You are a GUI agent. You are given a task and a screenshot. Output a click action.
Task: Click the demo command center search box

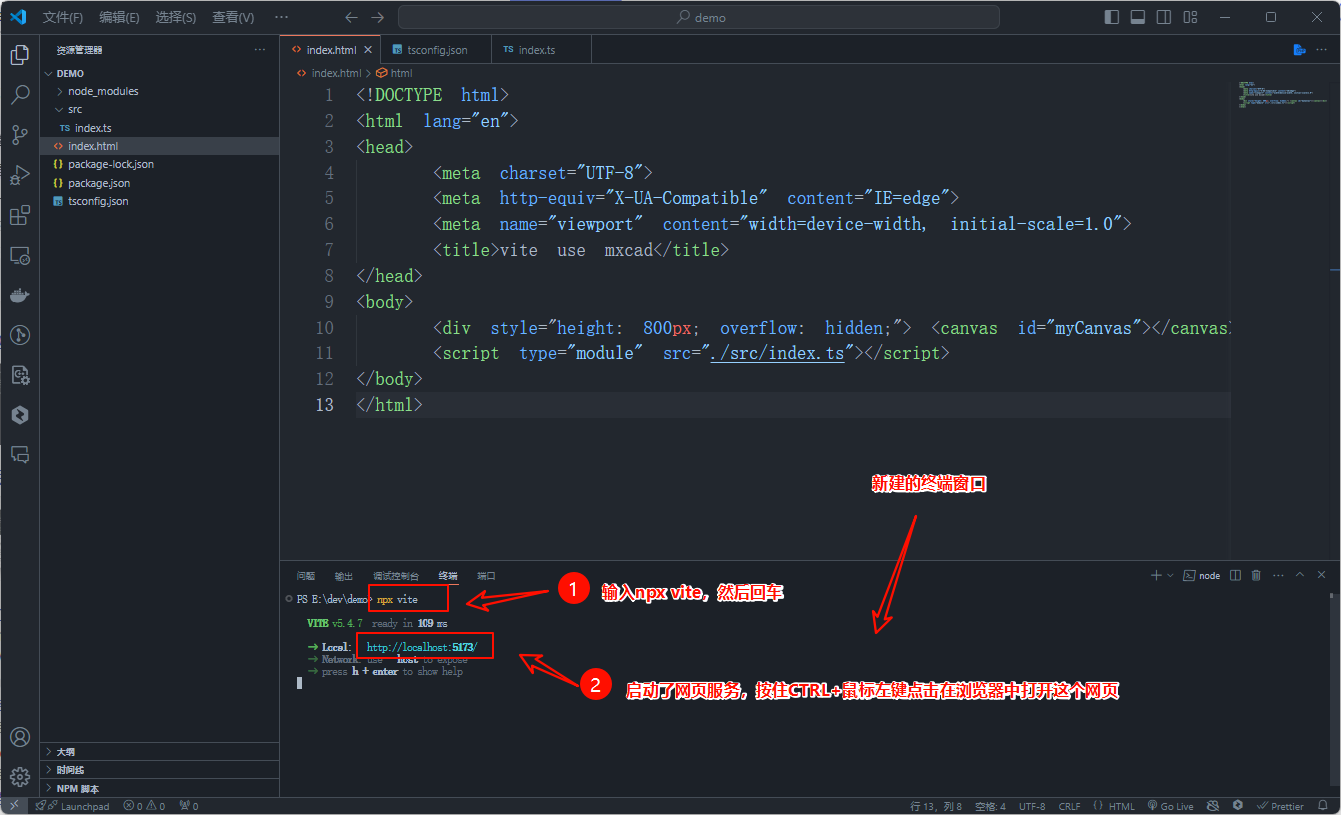coord(698,17)
